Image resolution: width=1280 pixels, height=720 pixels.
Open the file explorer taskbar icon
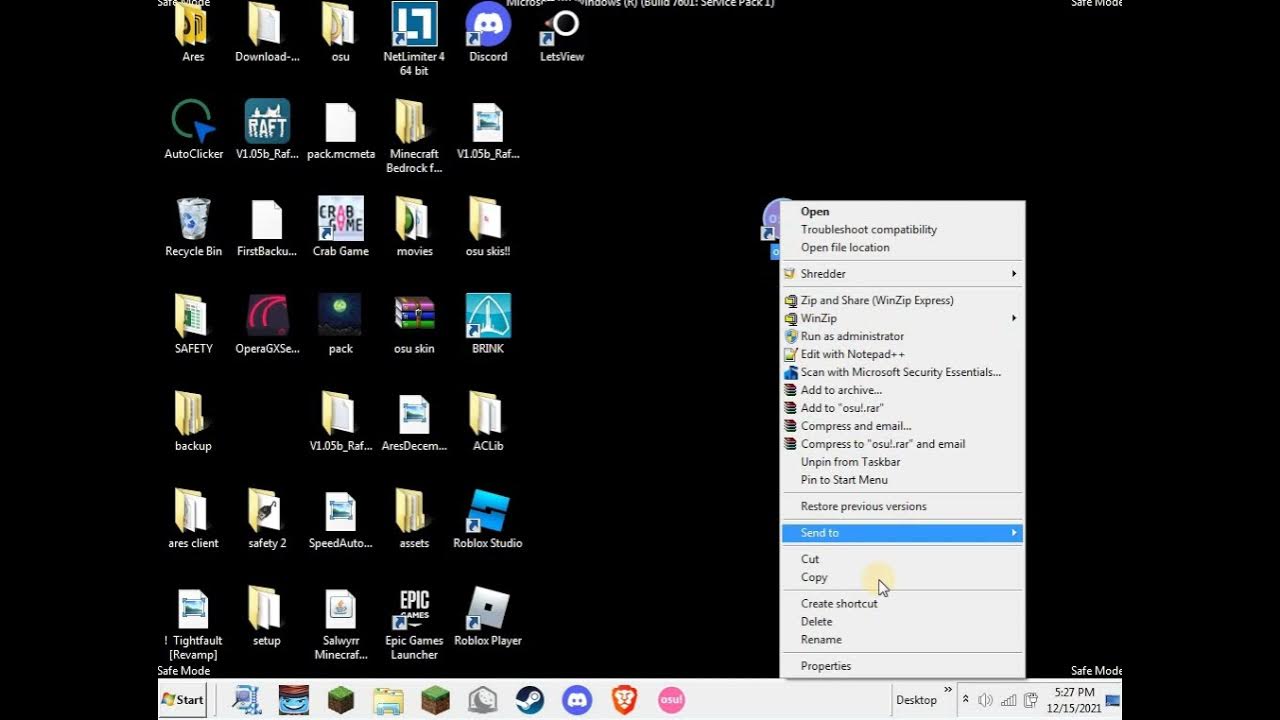point(388,700)
